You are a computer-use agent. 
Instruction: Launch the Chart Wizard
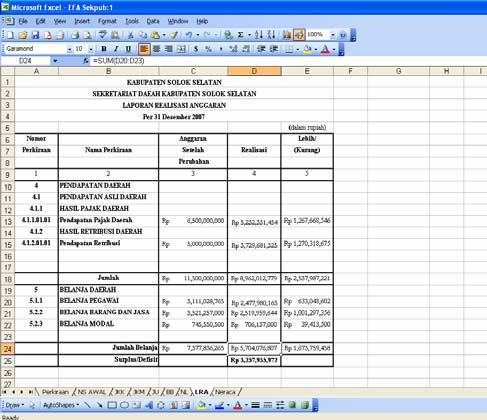click(286, 35)
